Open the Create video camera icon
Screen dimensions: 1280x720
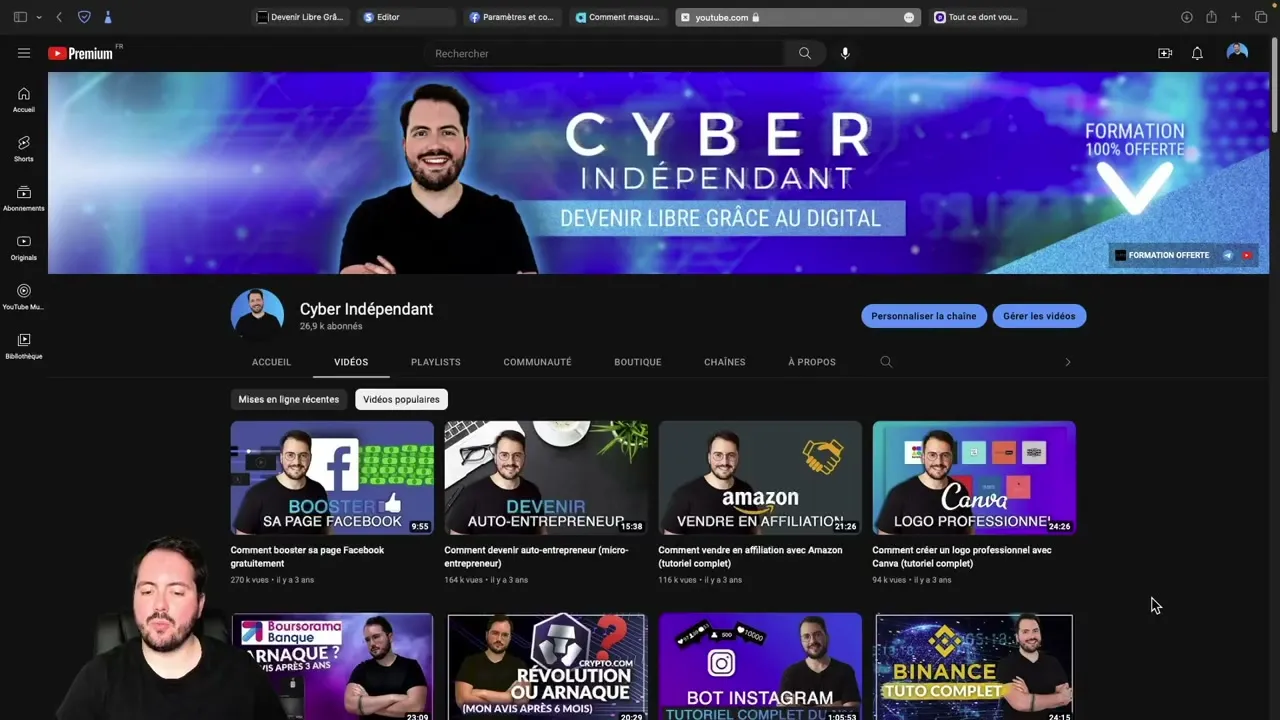[x=1165, y=53]
